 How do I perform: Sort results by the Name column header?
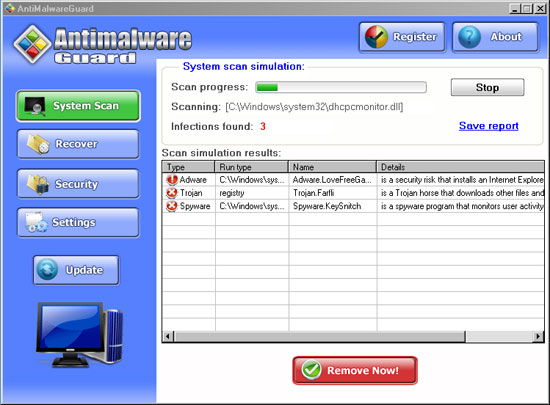click(332, 167)
